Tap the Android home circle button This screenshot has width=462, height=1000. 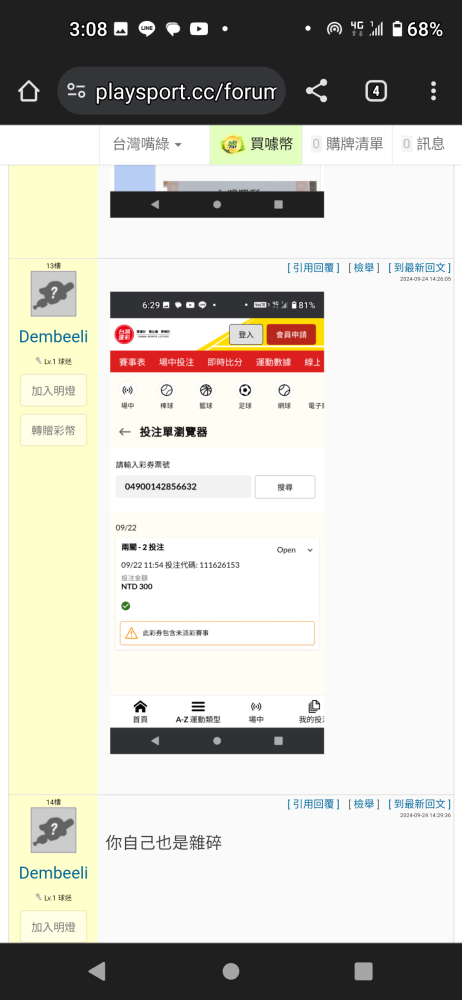pos(231,971)
